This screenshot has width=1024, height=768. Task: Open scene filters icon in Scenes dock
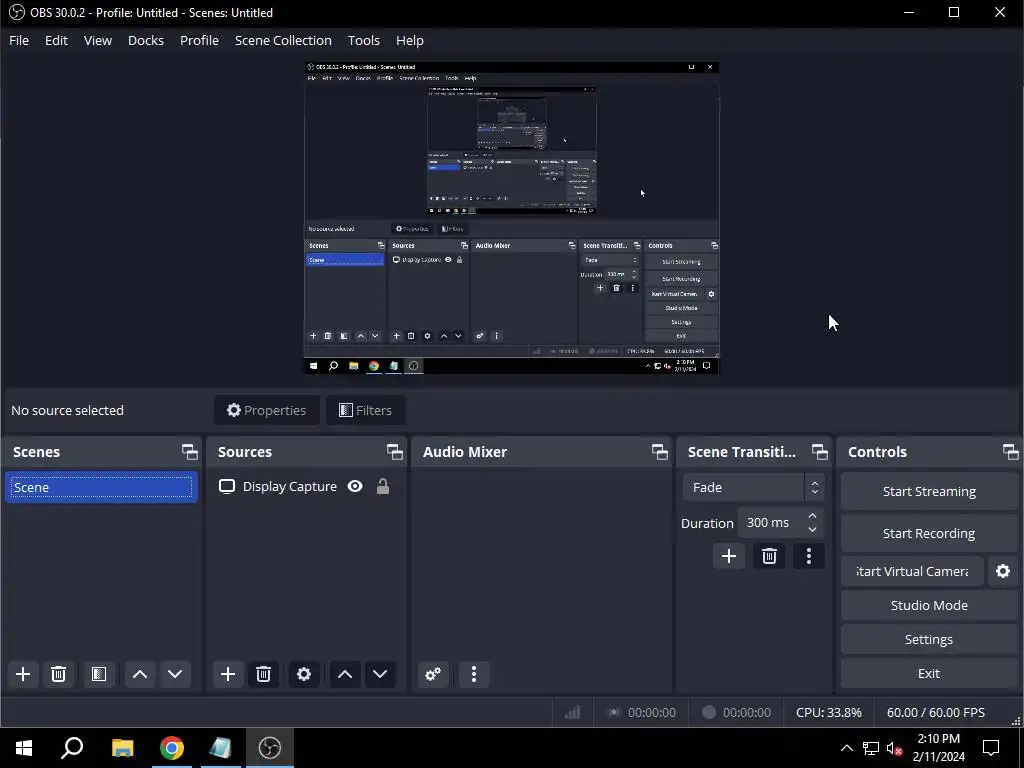(x=99, y=674)
